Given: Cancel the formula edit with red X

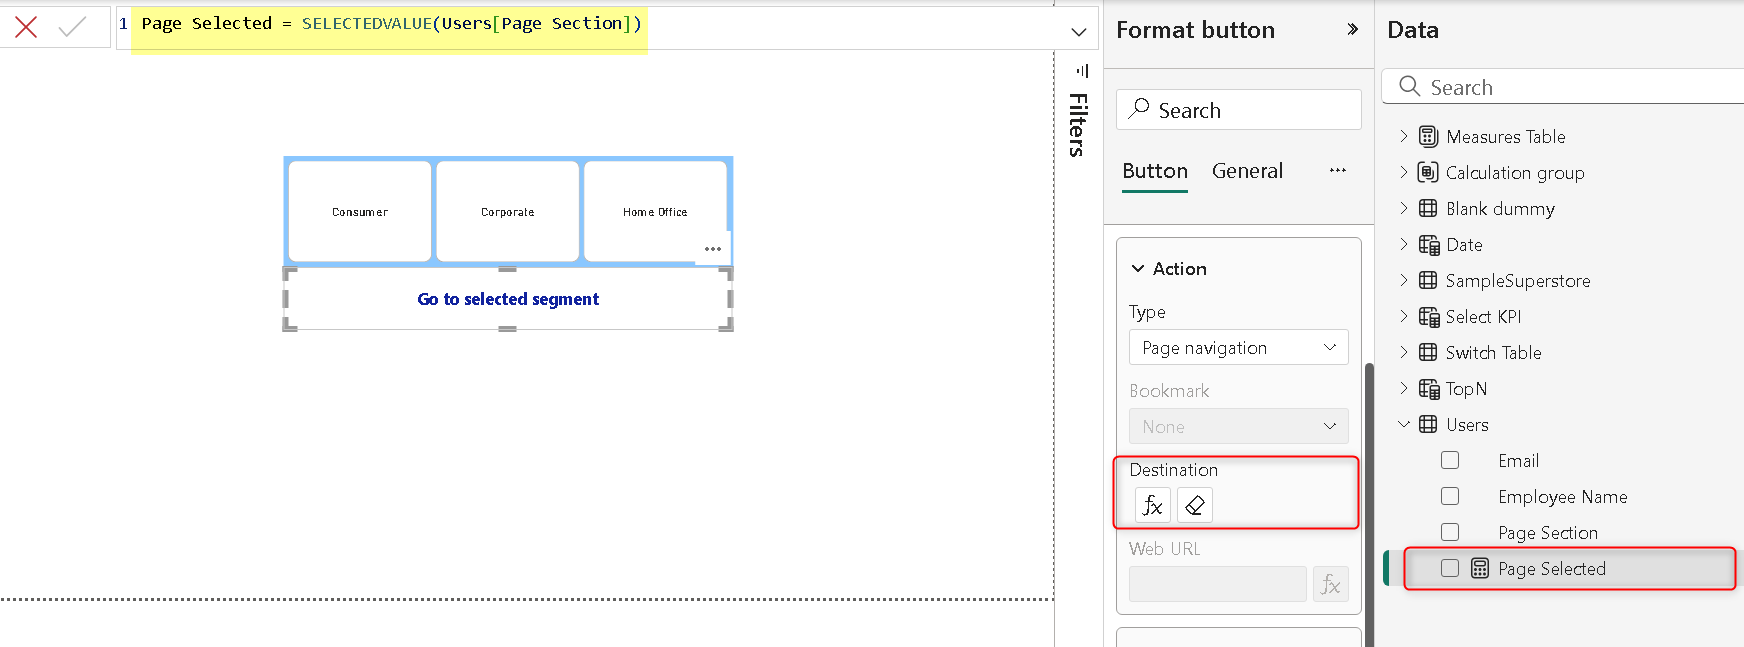Looking at the screenshot, I should [x=26, y=27].
